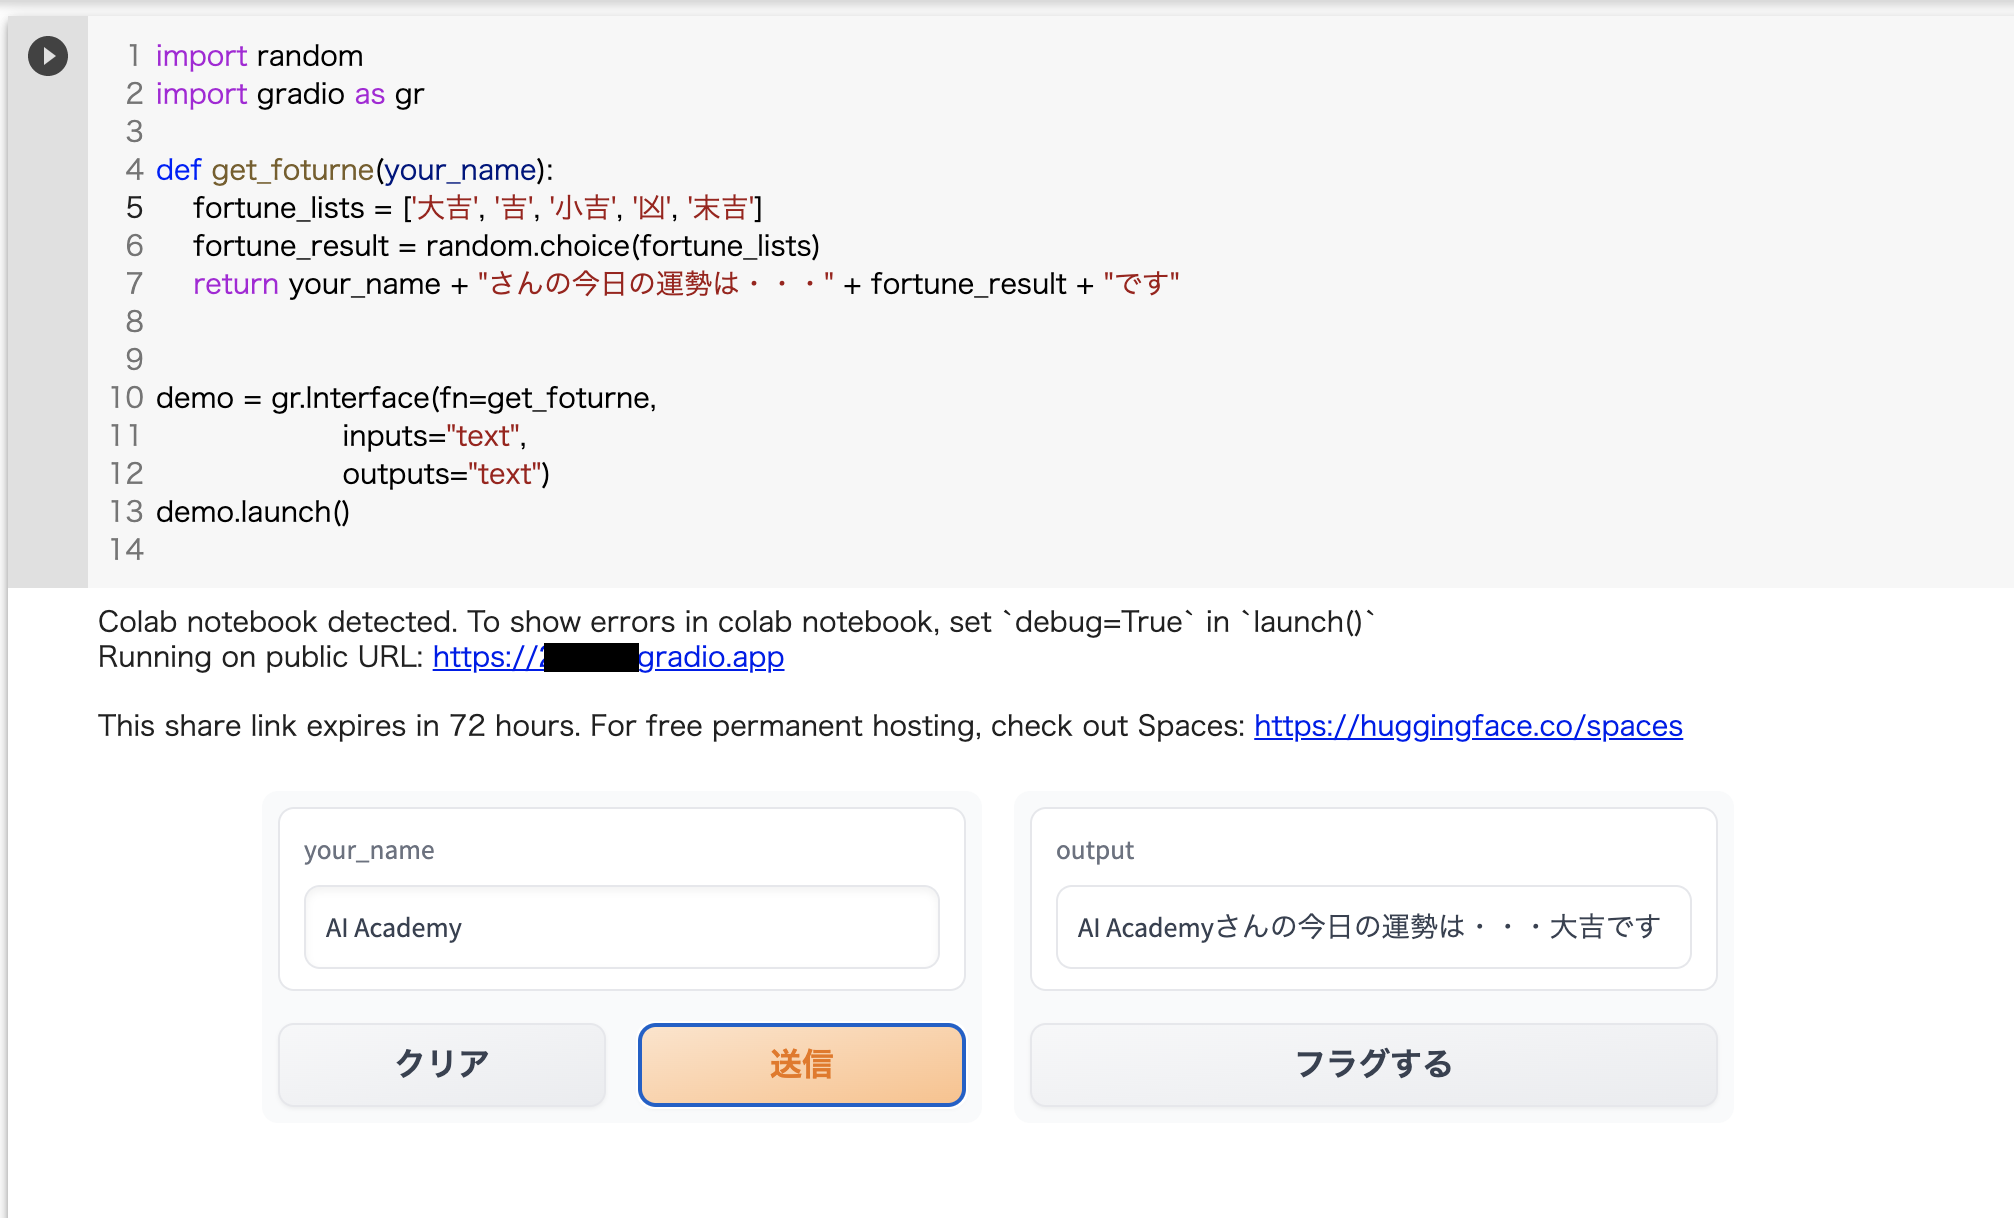Click the demo.launch() line
The height and width of the screenshot is (1218, 2014).
coord(252,512)
